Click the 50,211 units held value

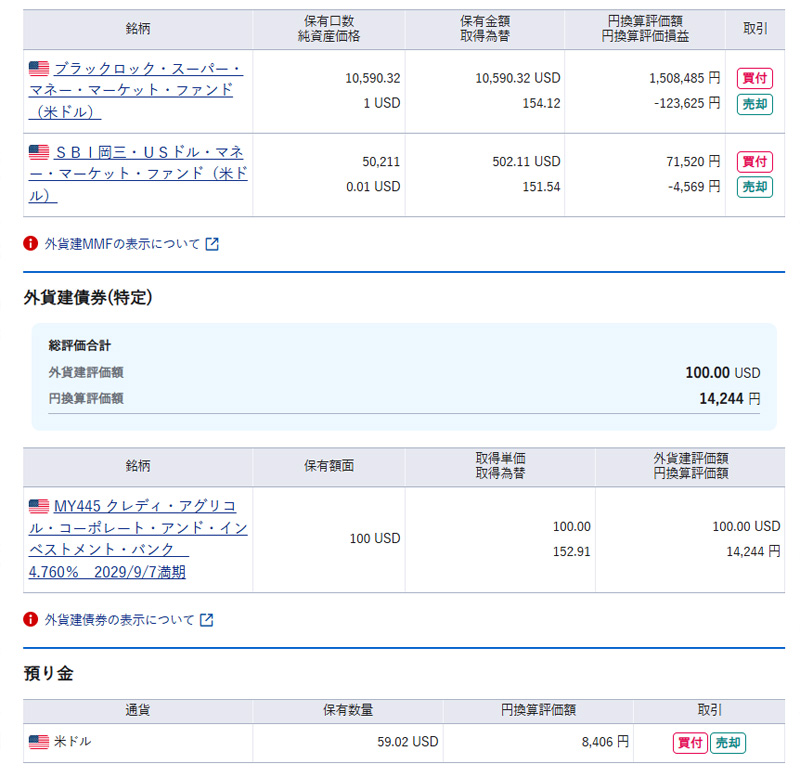click(x=381, y=162)
